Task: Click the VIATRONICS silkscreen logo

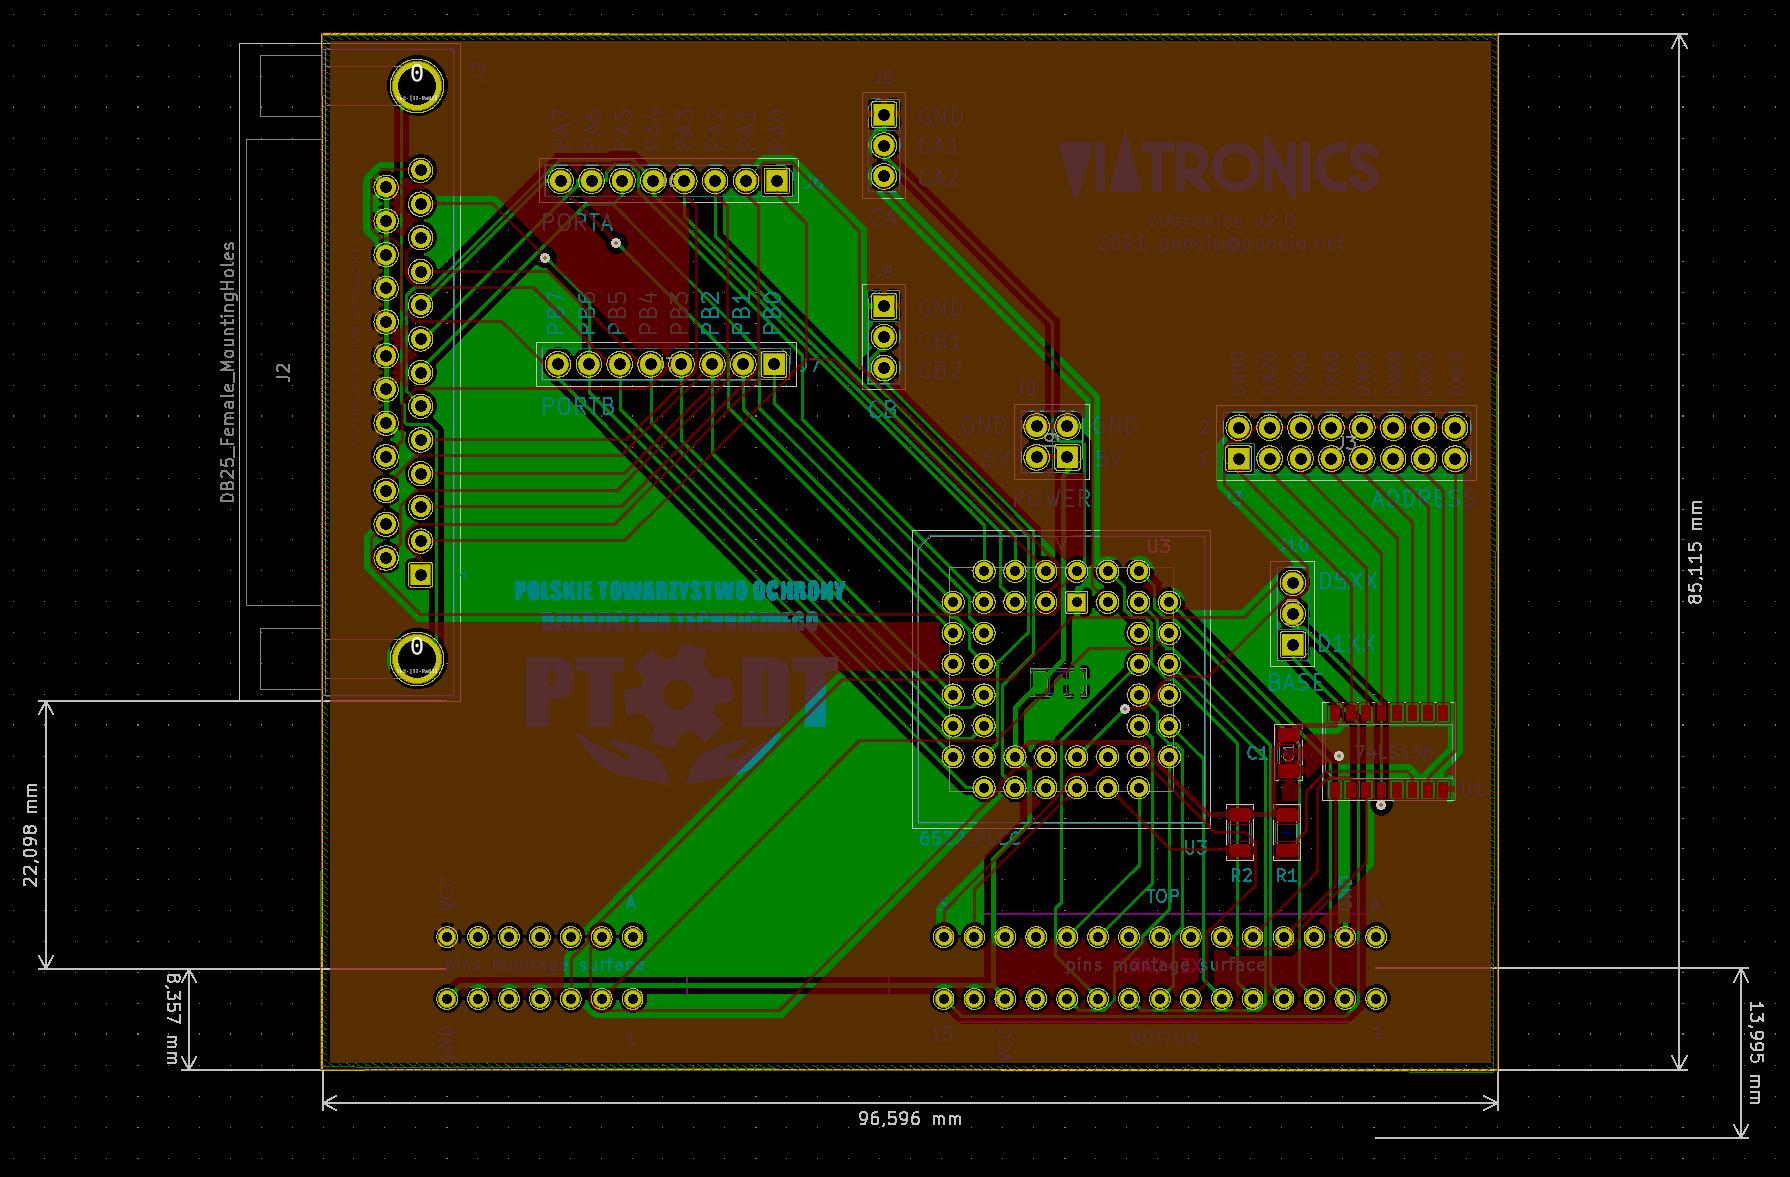Action: coord(1219,168)
